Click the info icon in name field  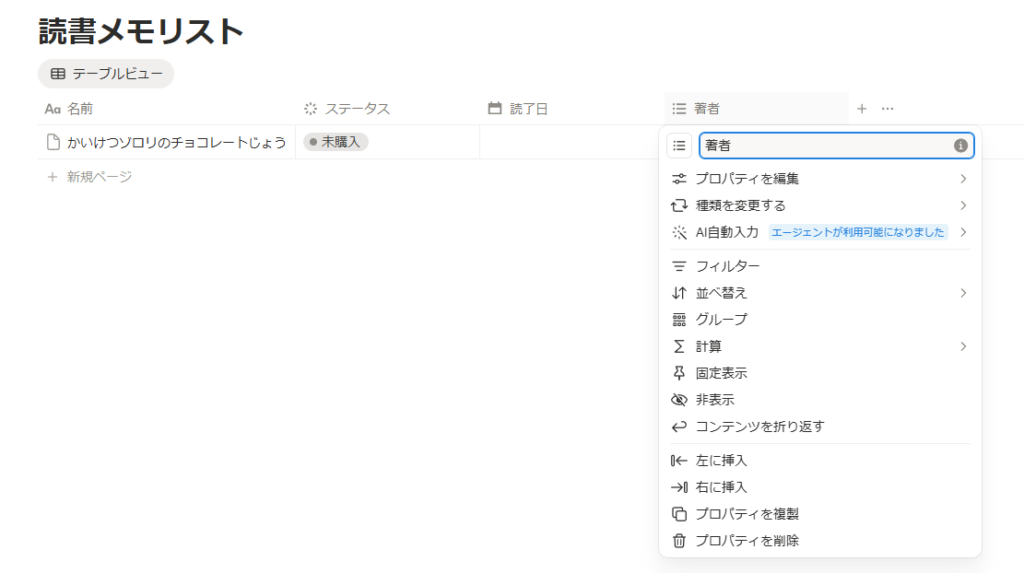point(960,146)
